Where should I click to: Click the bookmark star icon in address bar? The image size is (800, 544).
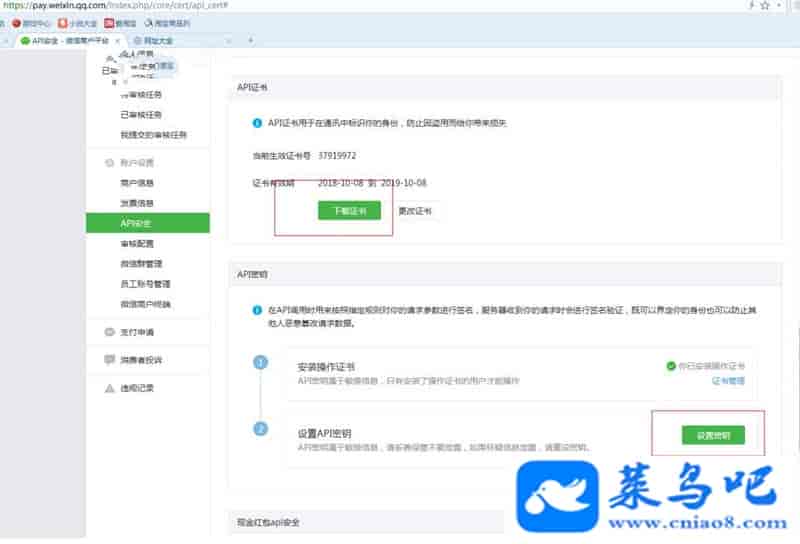(763, 6)
